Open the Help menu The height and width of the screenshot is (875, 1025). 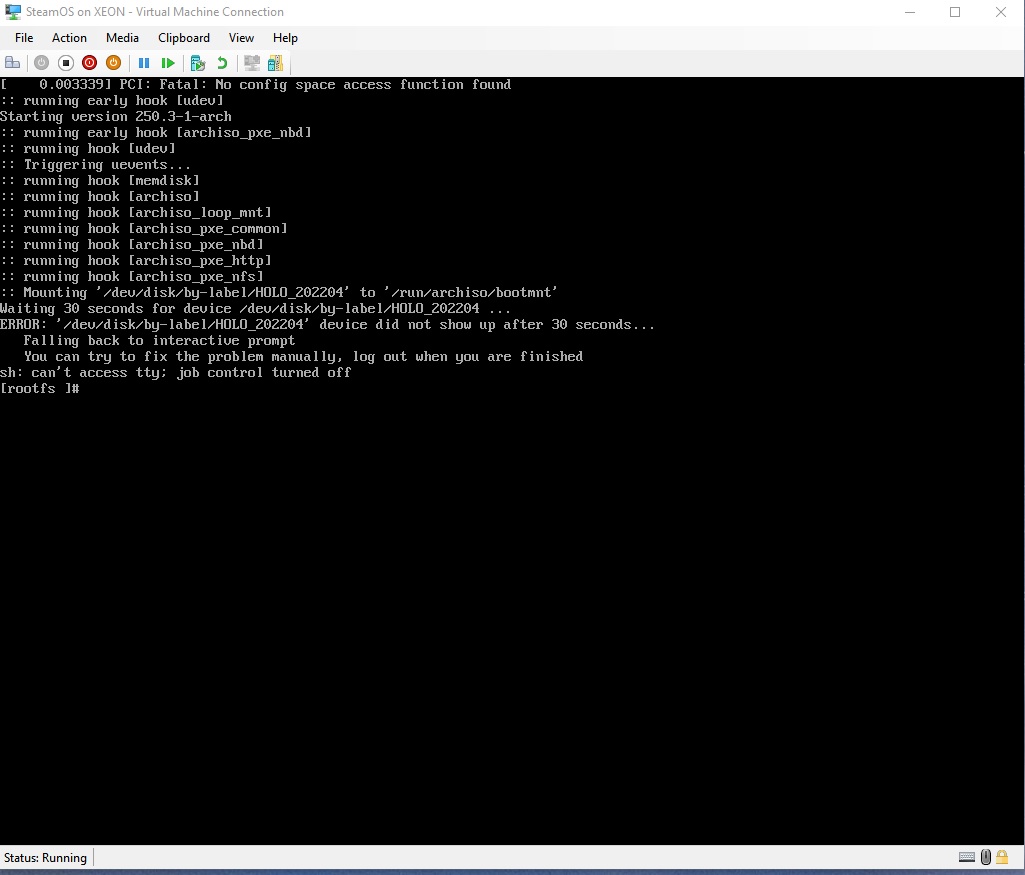pos(285,38)
